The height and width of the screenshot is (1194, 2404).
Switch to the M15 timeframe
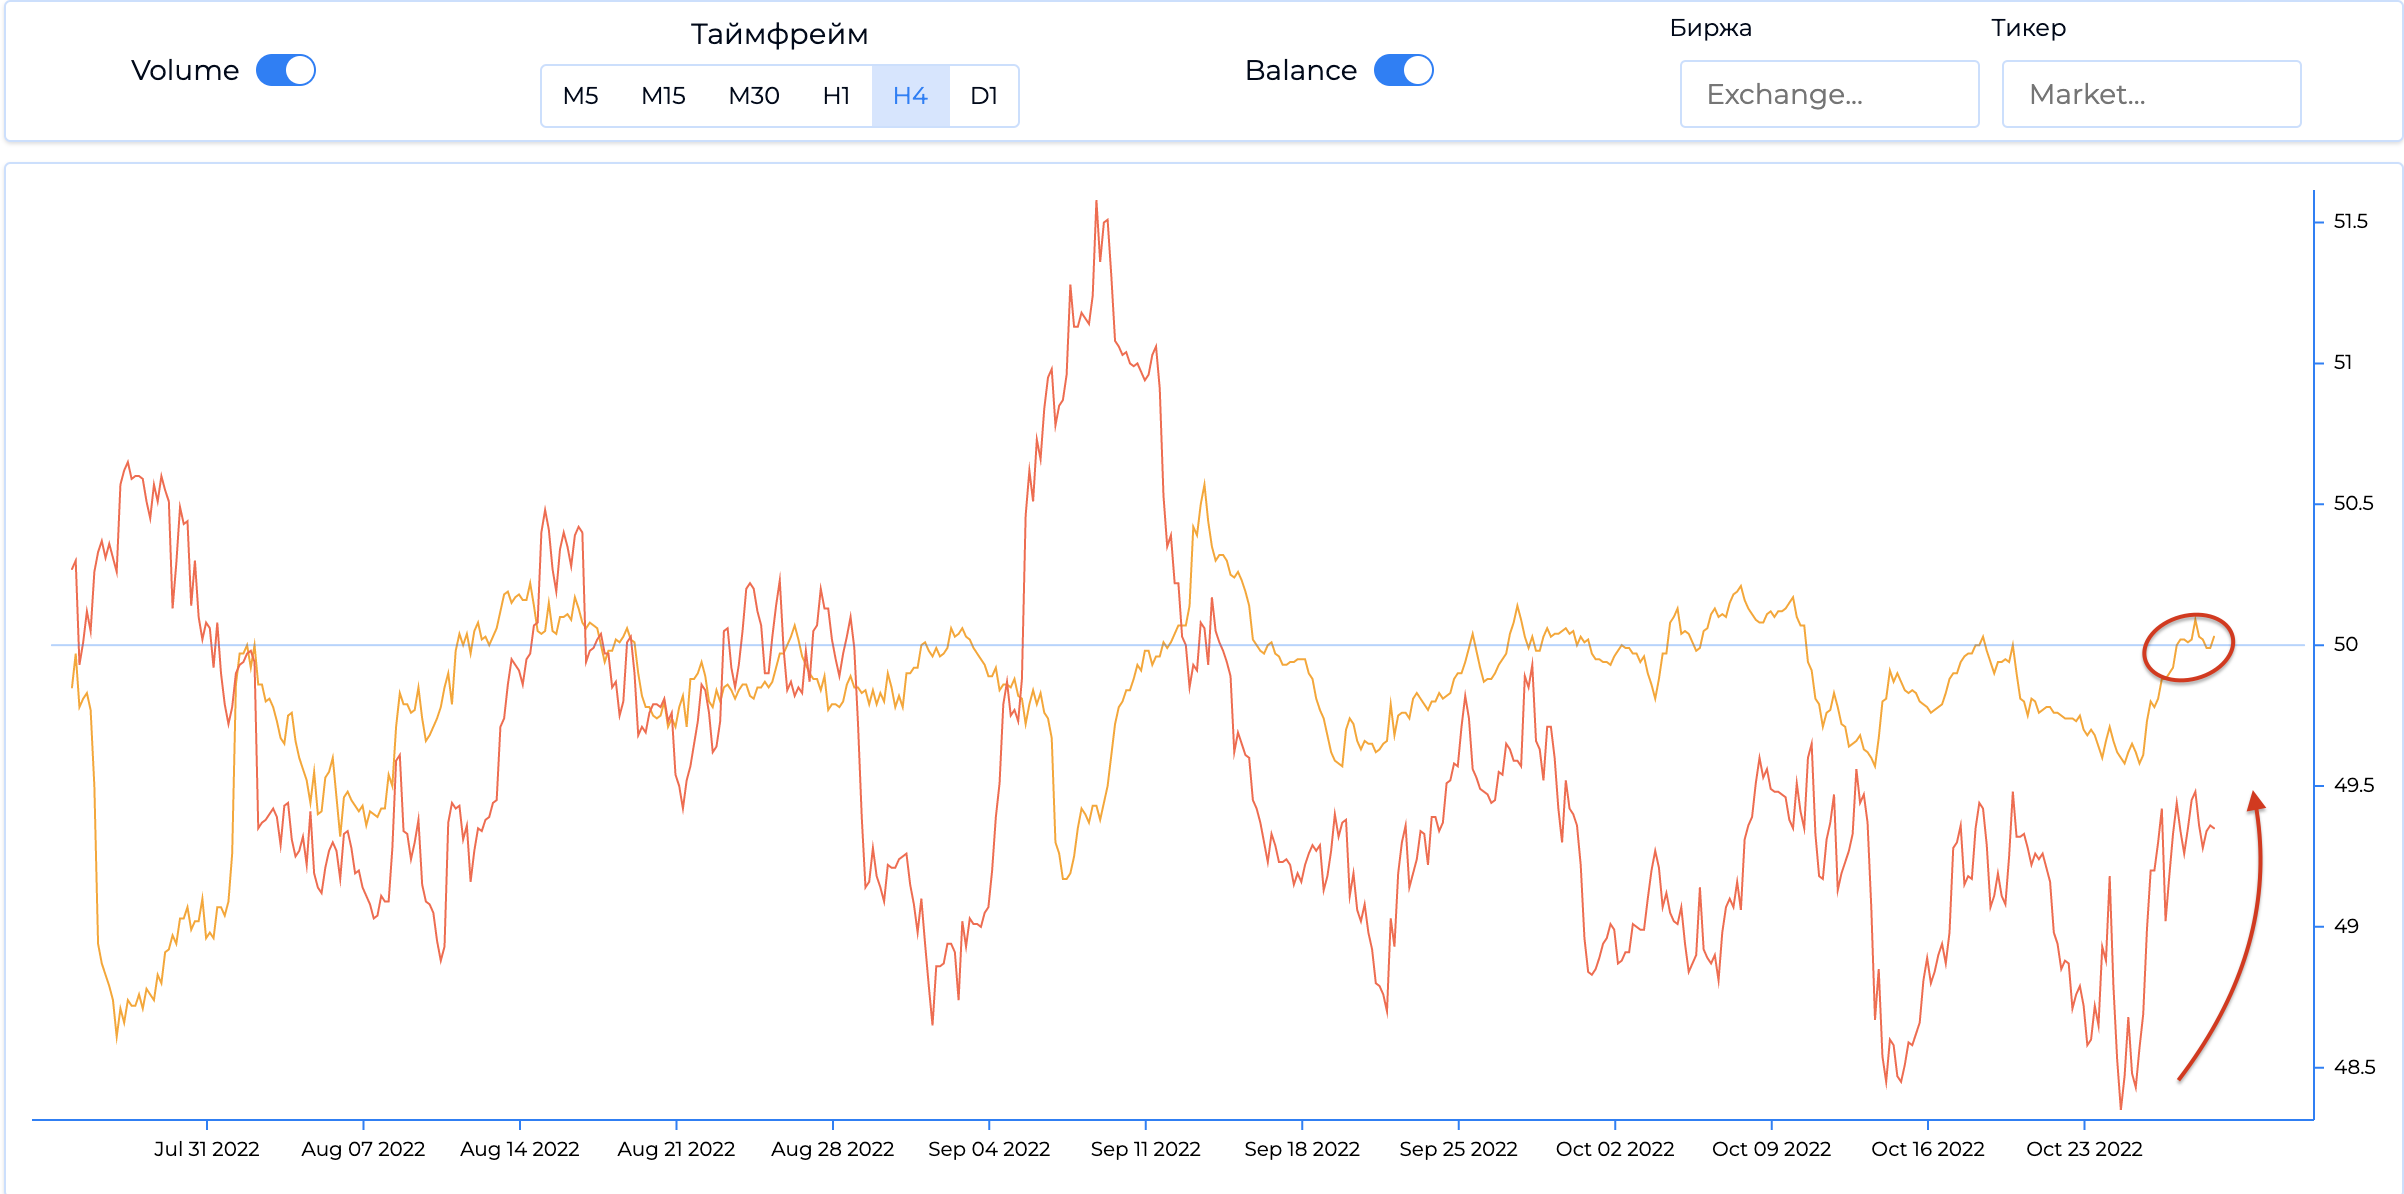(x=663, y=96)
